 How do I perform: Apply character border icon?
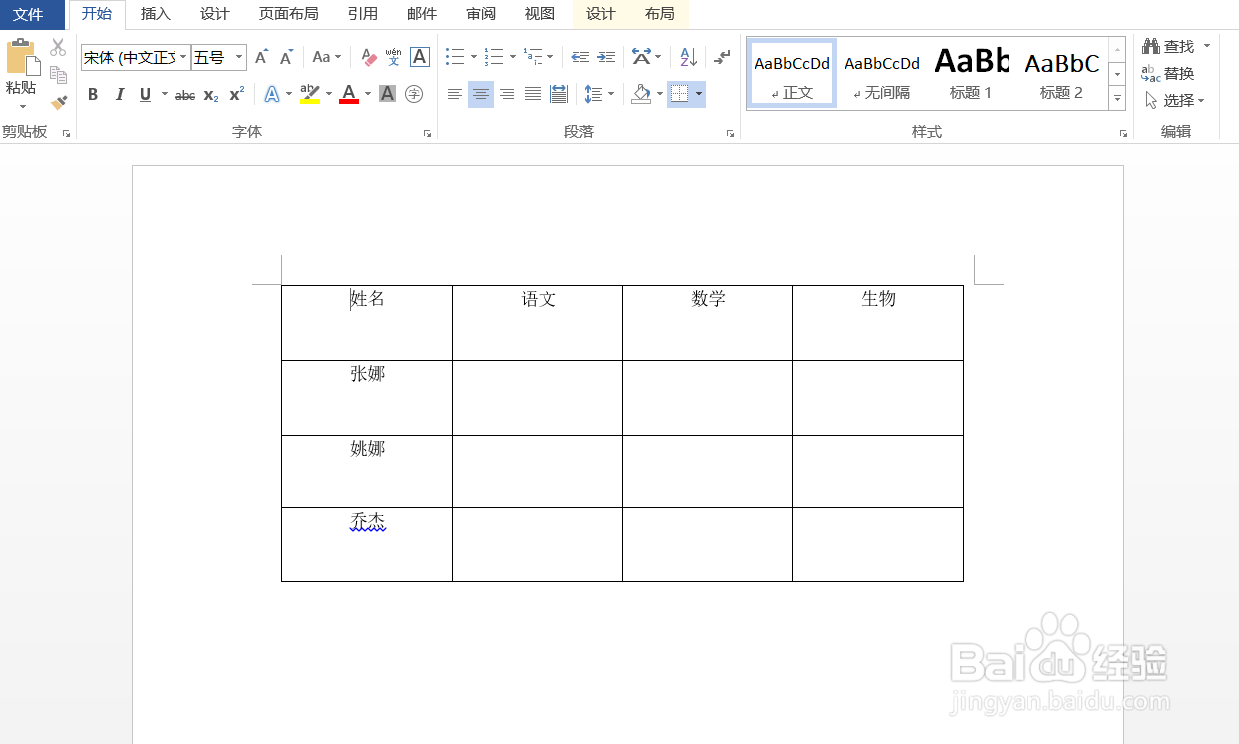click(420, 57)
